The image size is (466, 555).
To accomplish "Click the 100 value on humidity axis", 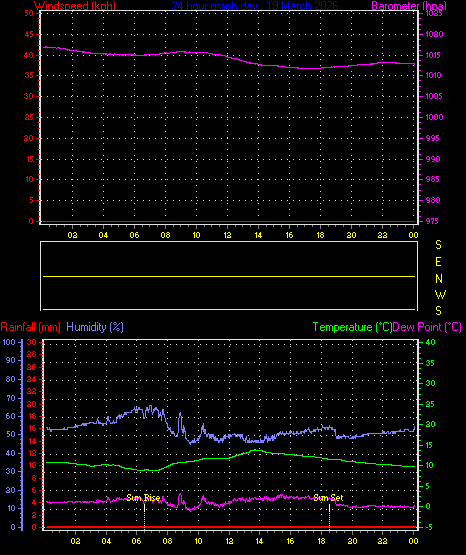I will 9,342.
